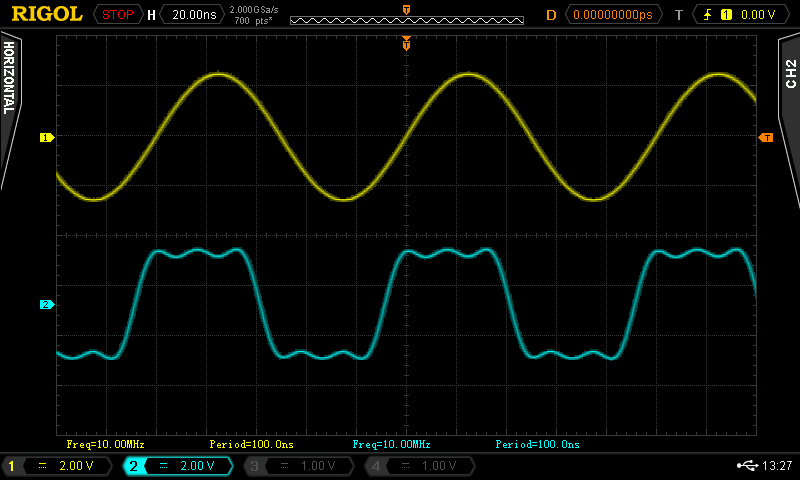This screenshot has width=800, height=480.
Task: Click the T trigger label in top bar
Action: coord(679,15)
